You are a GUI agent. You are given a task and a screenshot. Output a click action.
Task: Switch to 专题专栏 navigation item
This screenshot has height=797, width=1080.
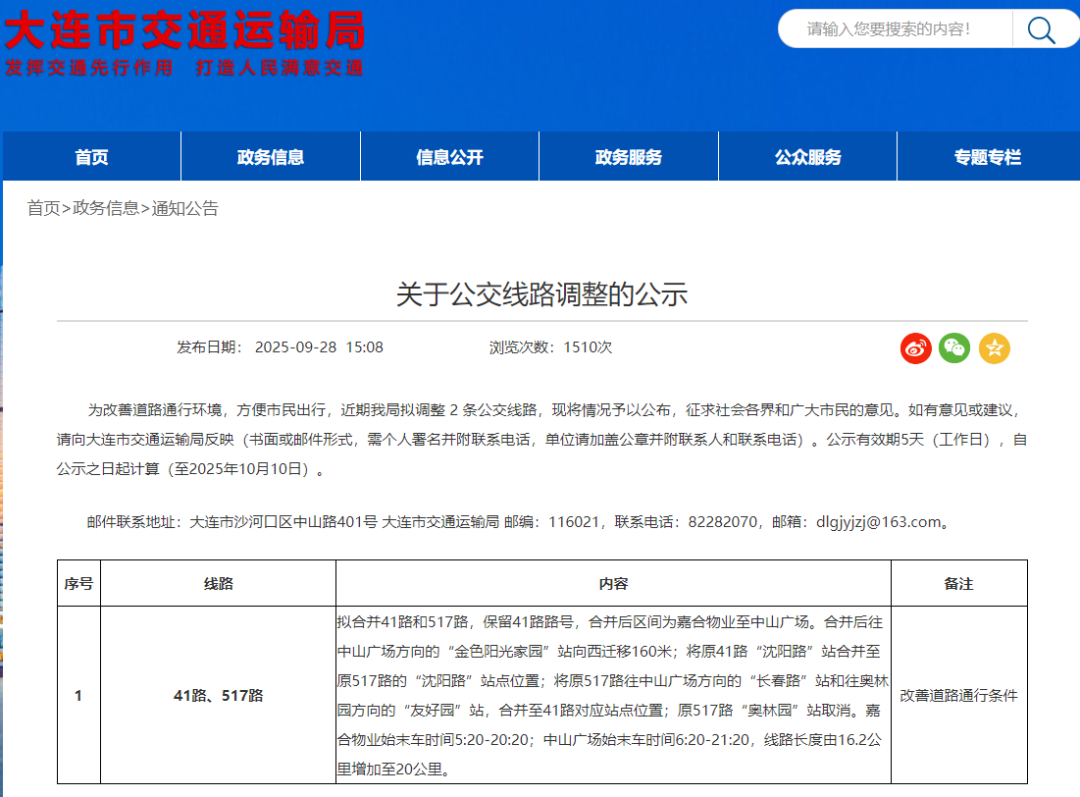(987, 157)
